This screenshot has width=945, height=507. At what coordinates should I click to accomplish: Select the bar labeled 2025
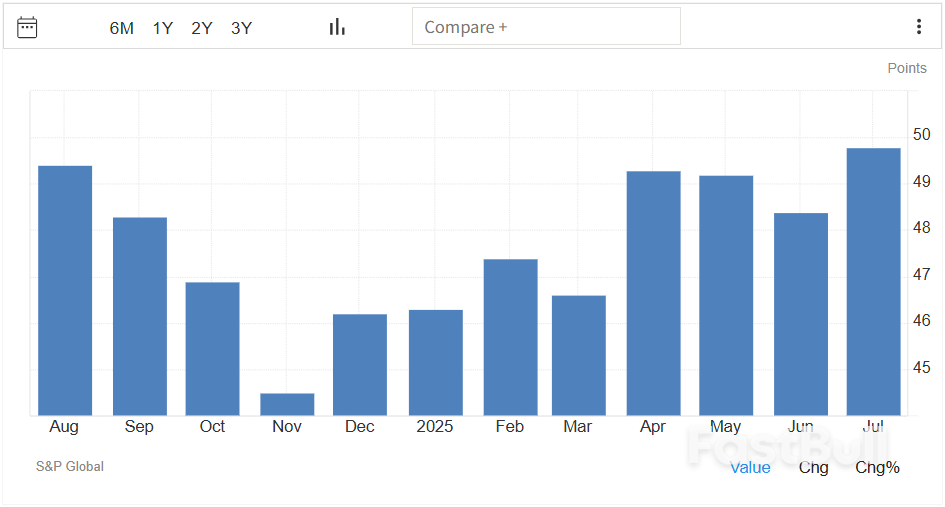pyautogui.click(x=435, y=362)
